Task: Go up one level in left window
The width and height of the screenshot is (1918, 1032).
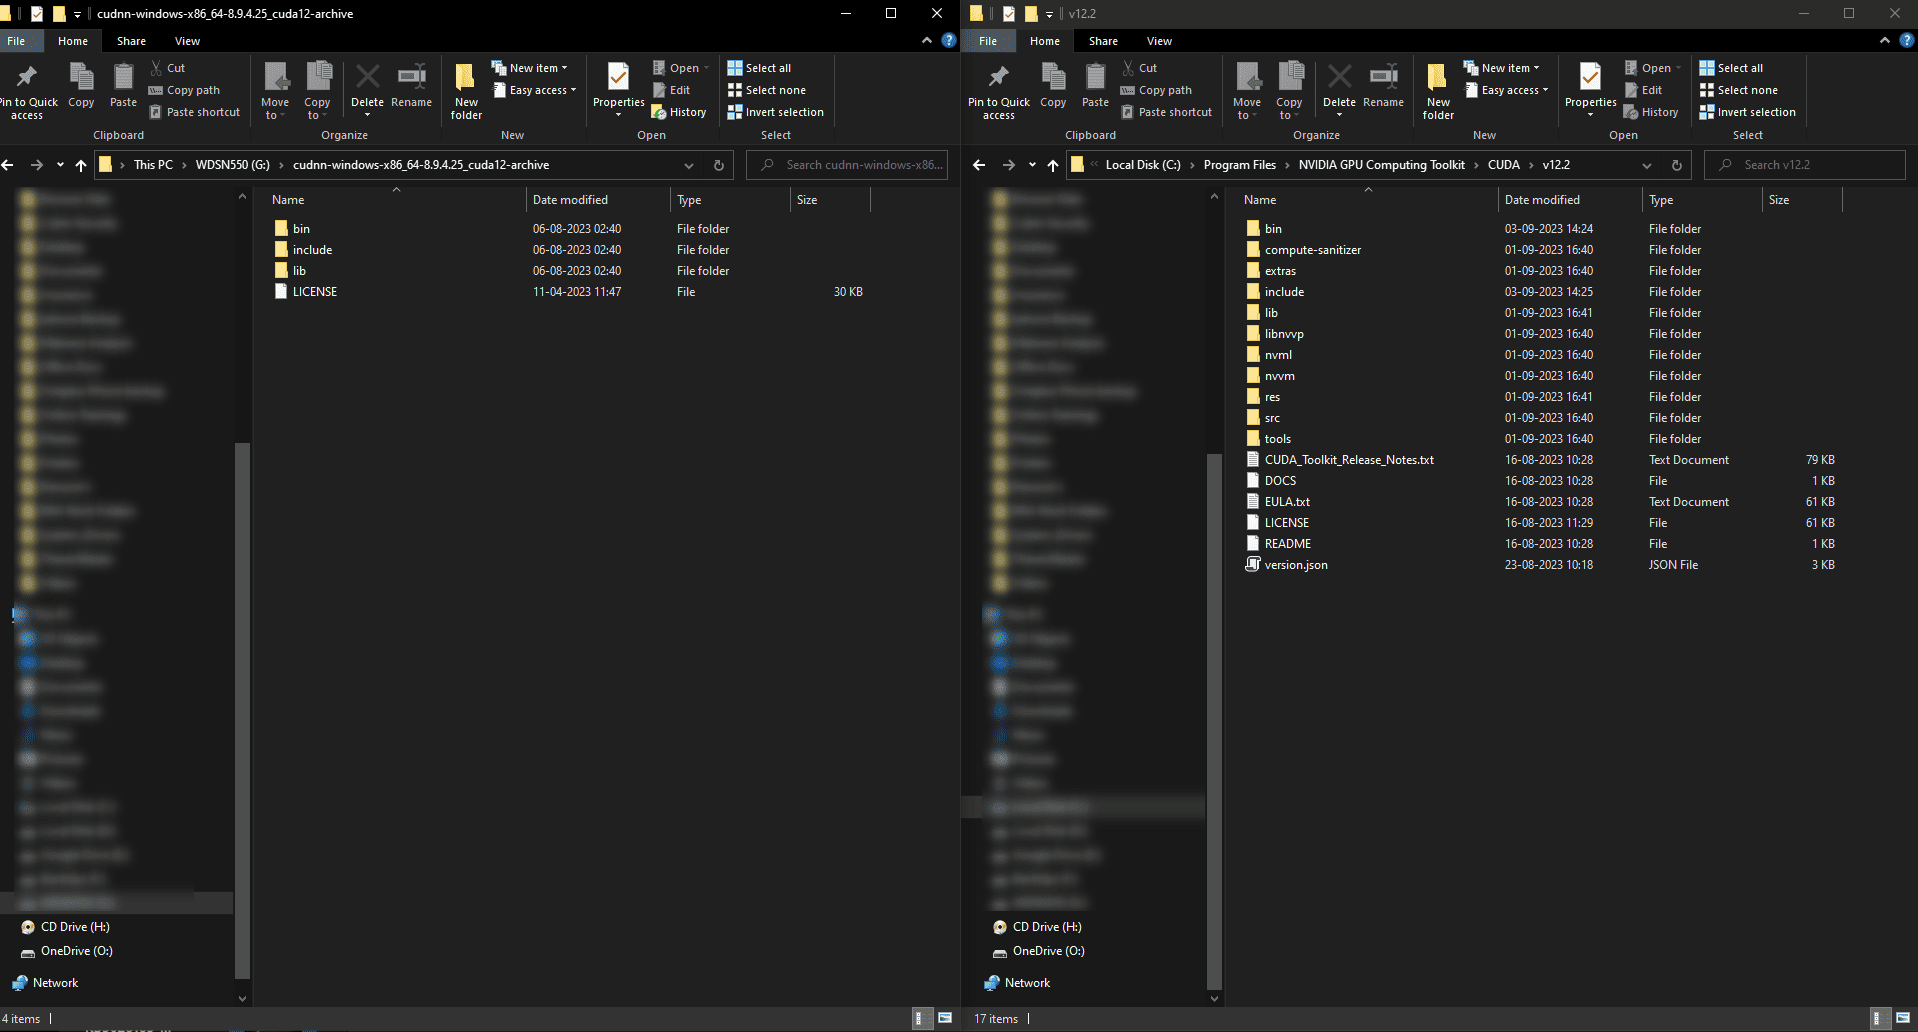Action: tap(81, 165)
